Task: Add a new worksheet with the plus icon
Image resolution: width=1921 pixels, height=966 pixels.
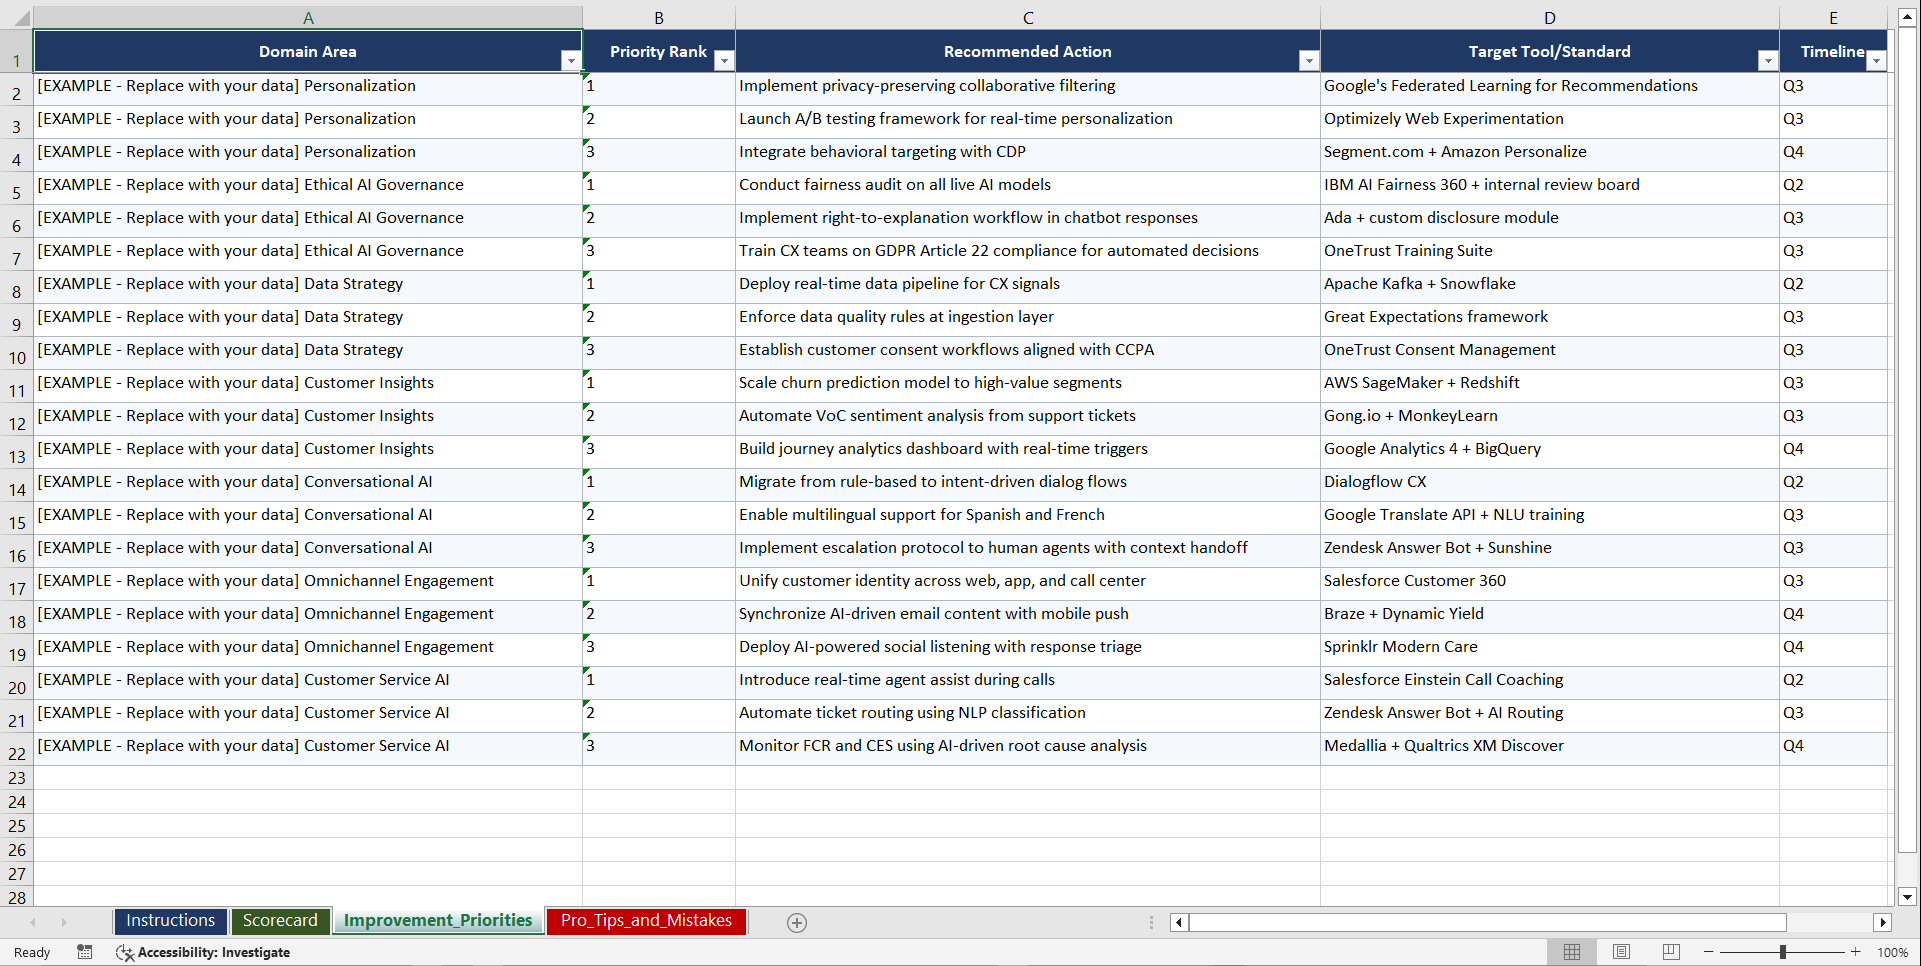Action: 796,922
